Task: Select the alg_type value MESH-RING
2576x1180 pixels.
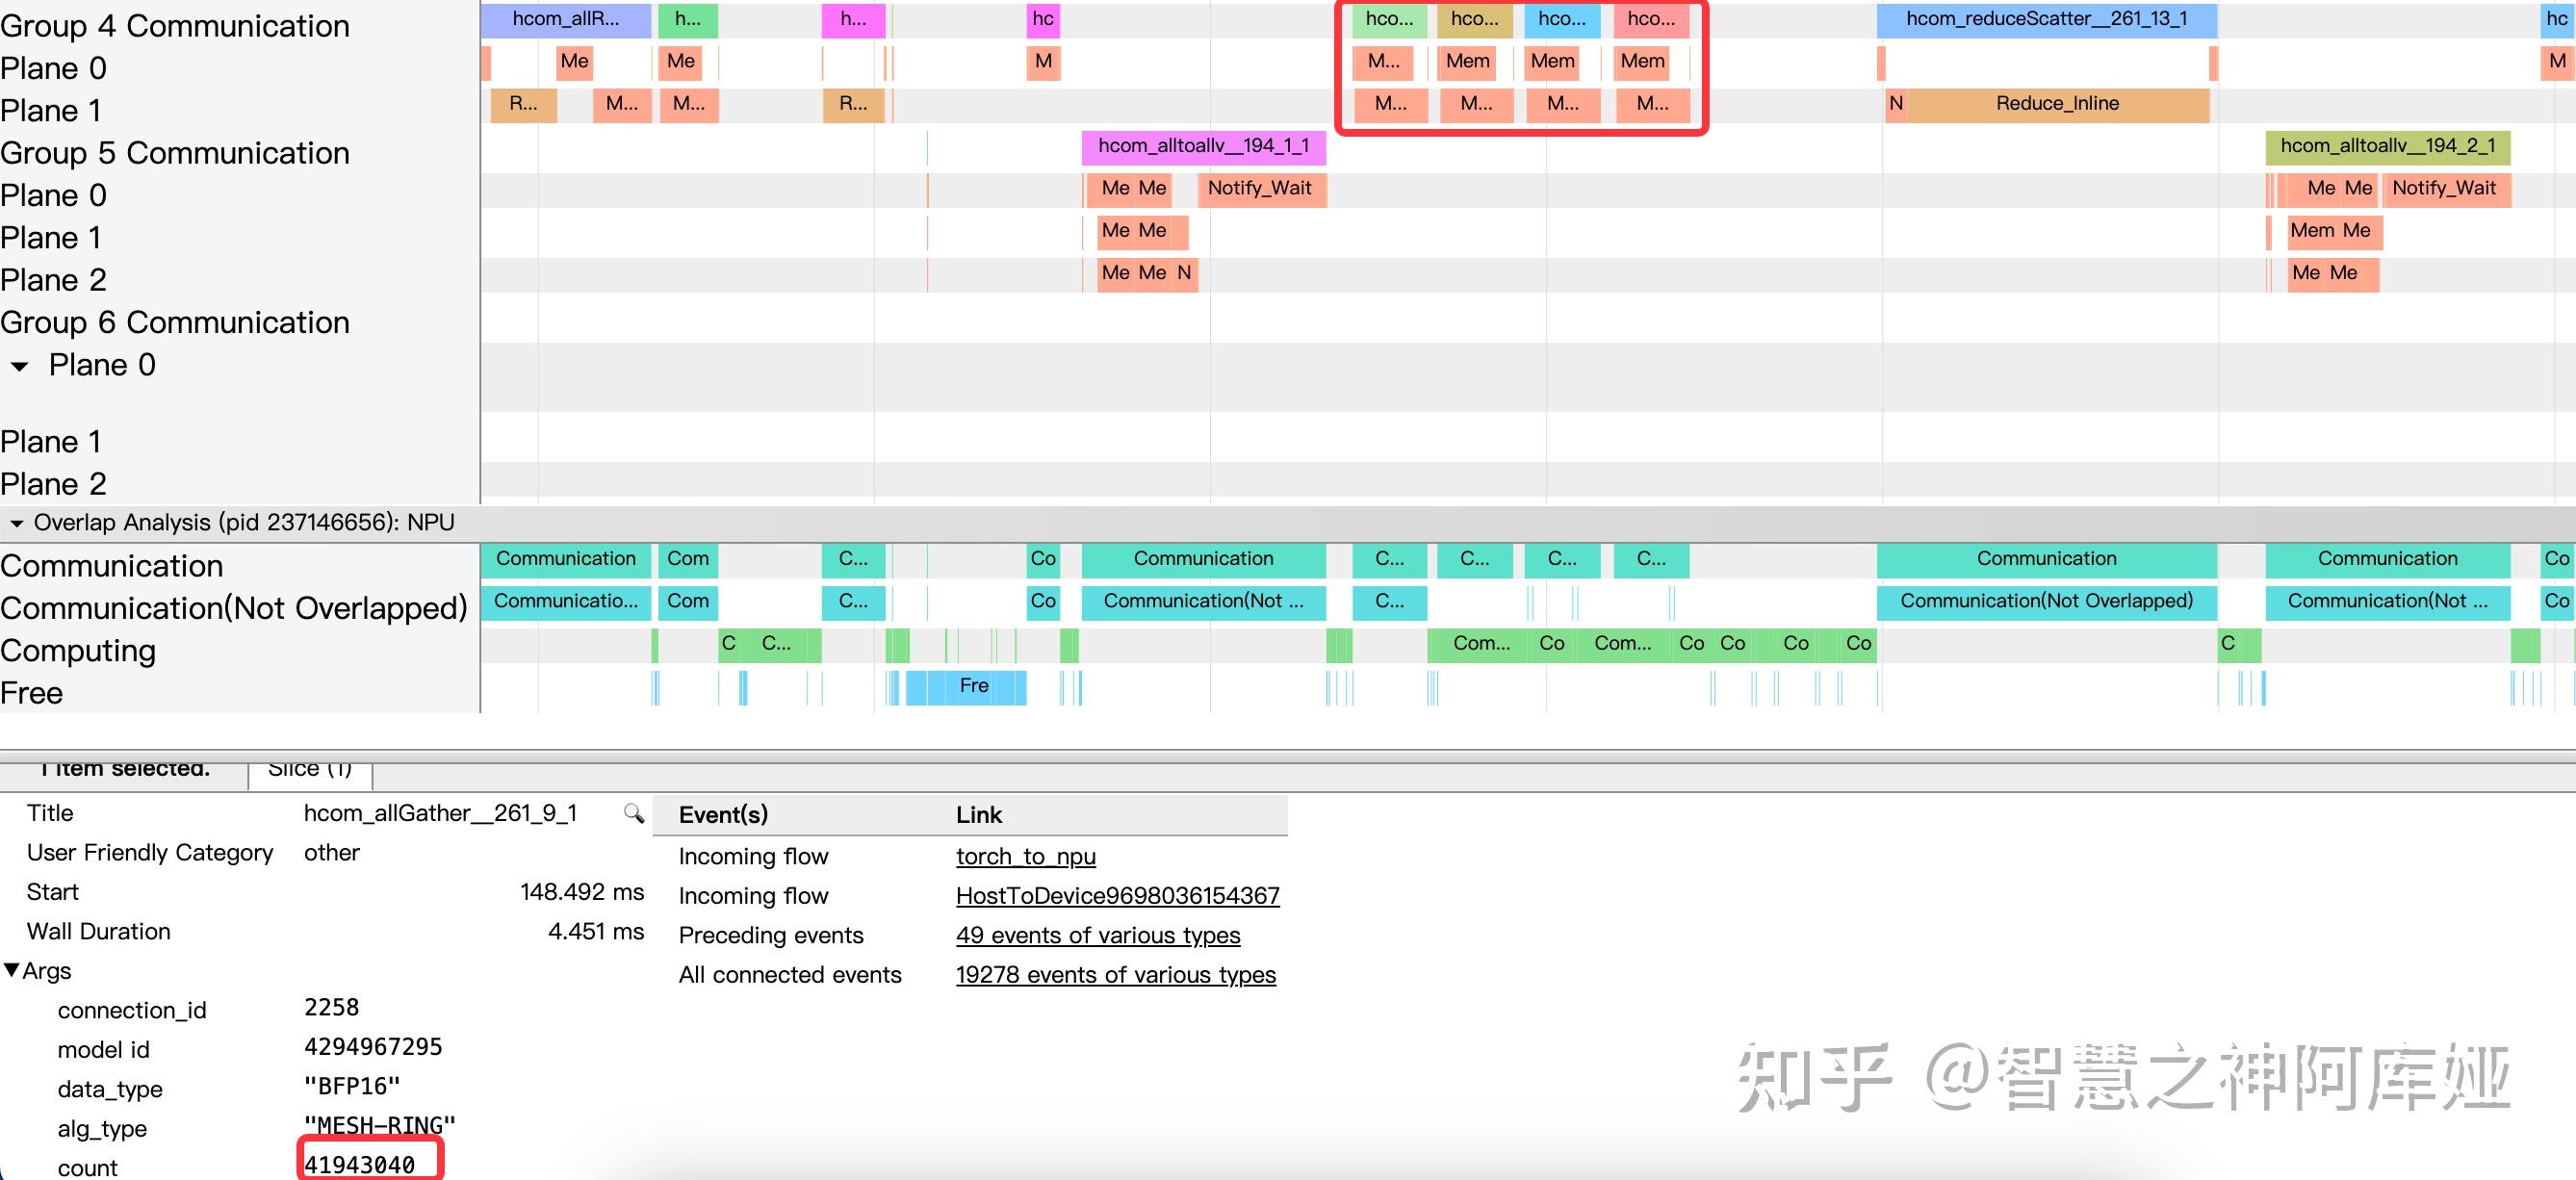Action: click(379, 1126)
